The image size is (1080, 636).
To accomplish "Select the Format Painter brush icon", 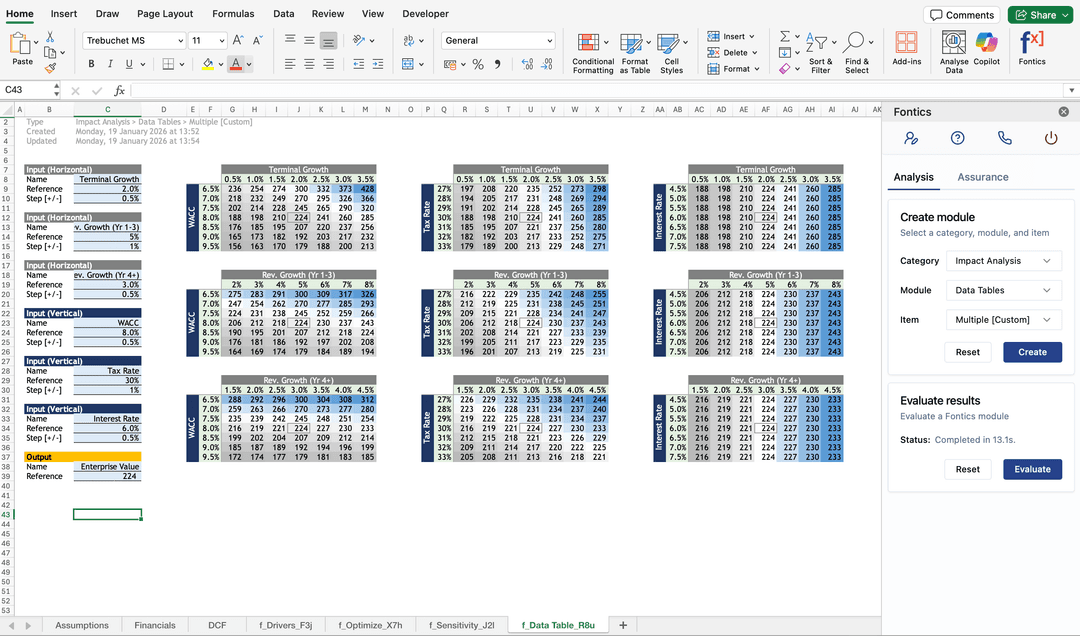I will point(50,68).
